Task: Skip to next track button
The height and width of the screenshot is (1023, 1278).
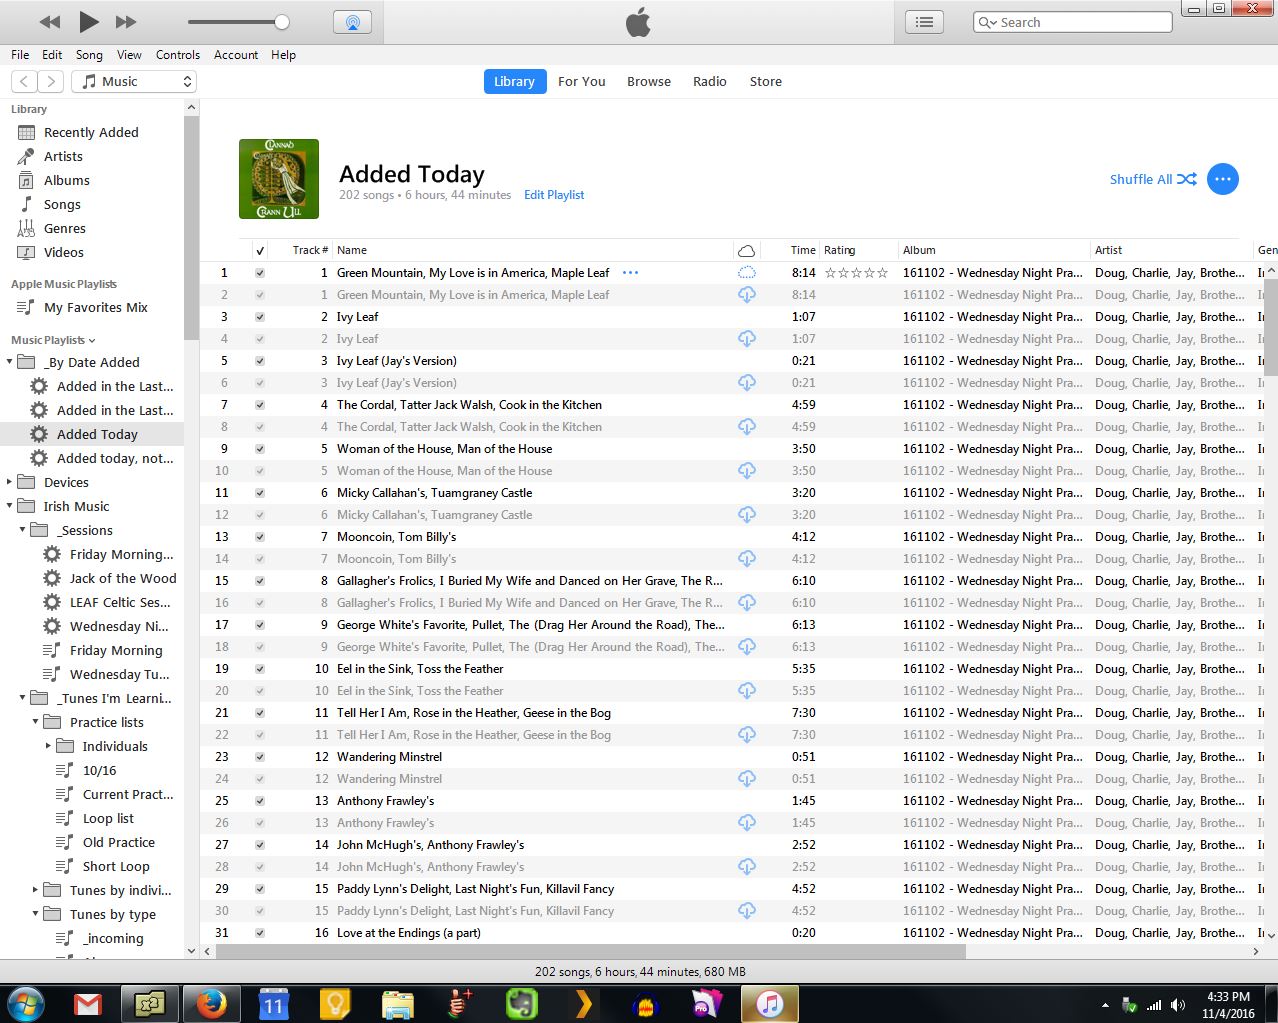Action: (126, 22)
